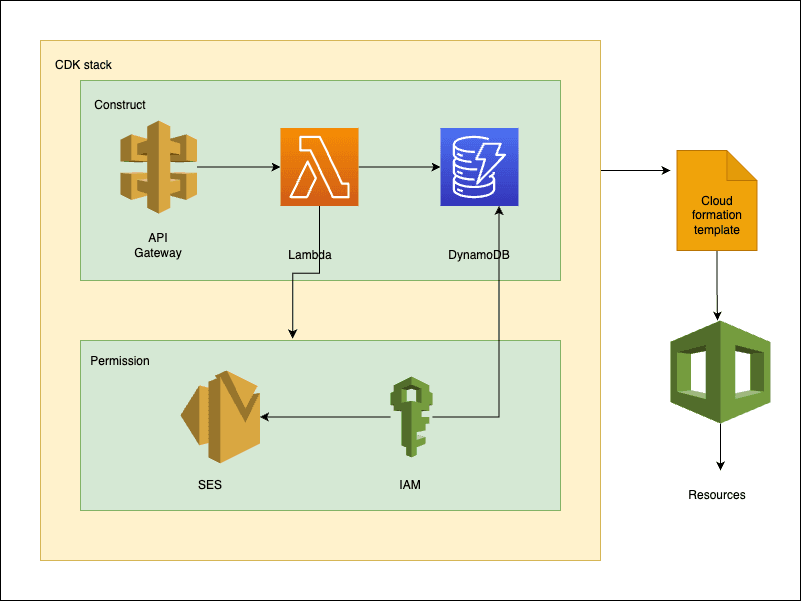Click the "CDK stack" label

(83, 65)
